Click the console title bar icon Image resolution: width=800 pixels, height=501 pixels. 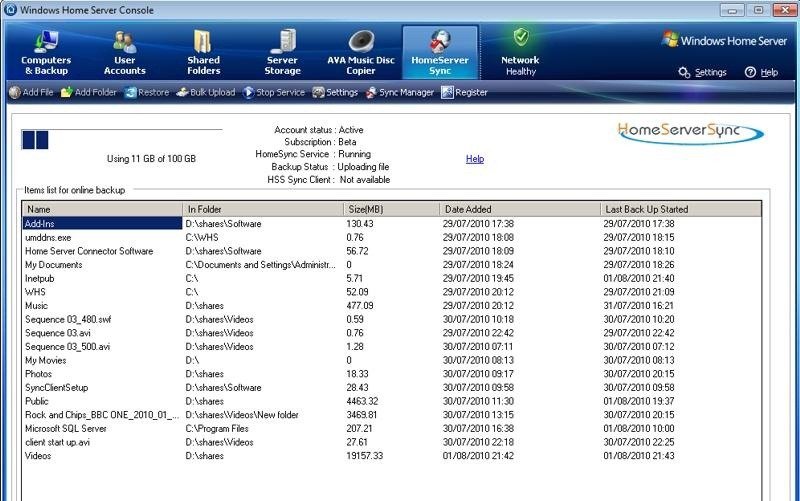pyautogui.click(x=10, y=10)
